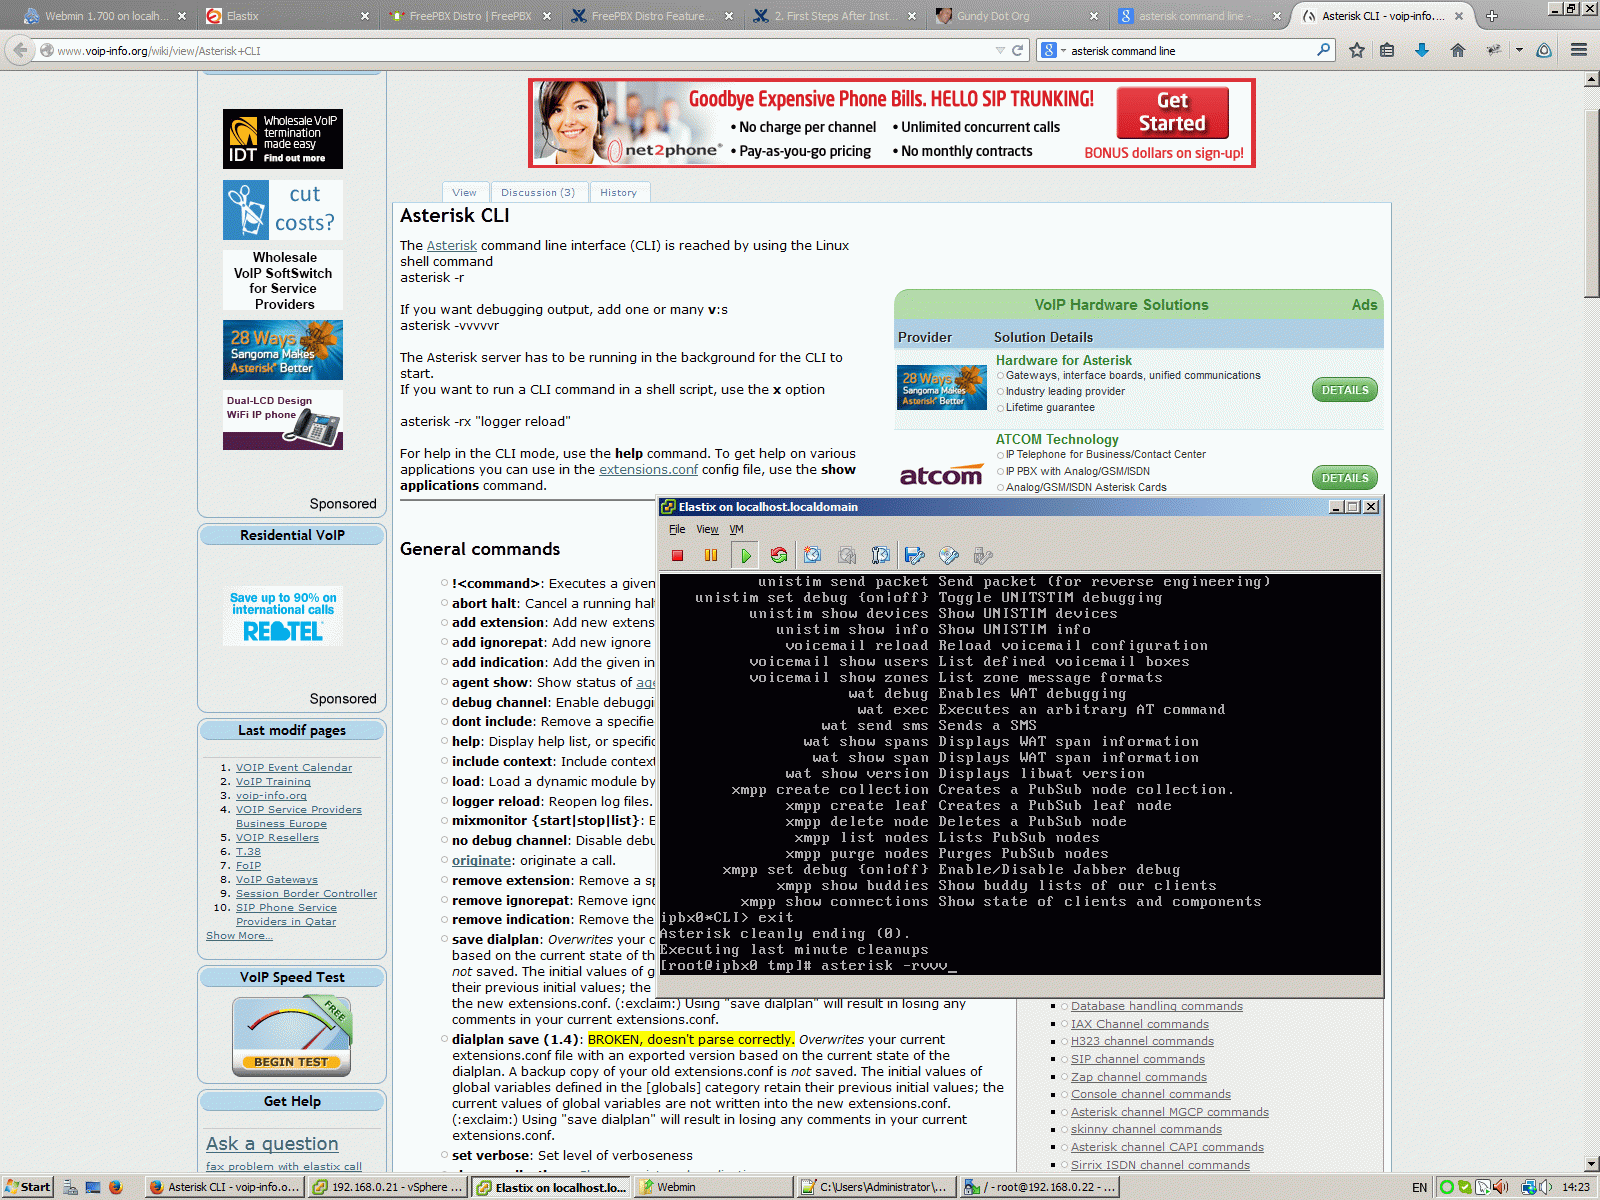1600x1200 pixels.
Task: Switch to the Gundy Dot Org browser tab
Action: tap(1016, 16)
